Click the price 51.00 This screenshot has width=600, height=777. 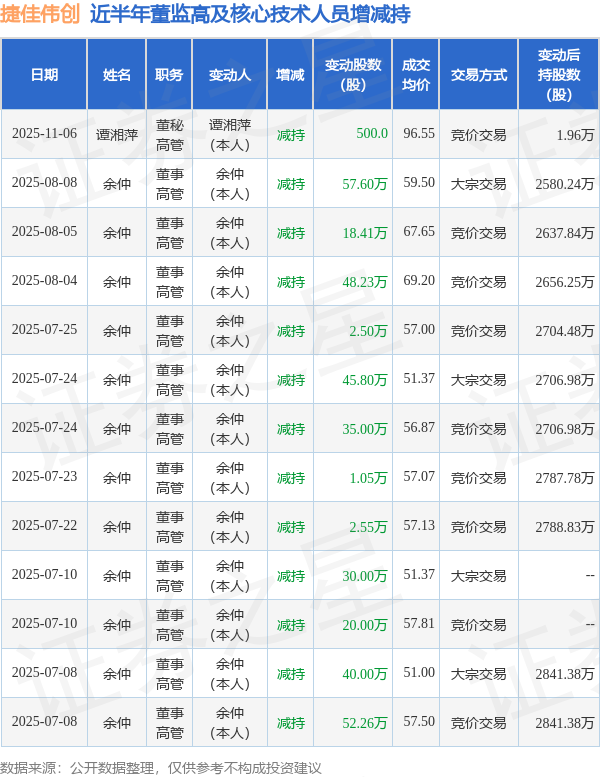[x=419, y=672]
